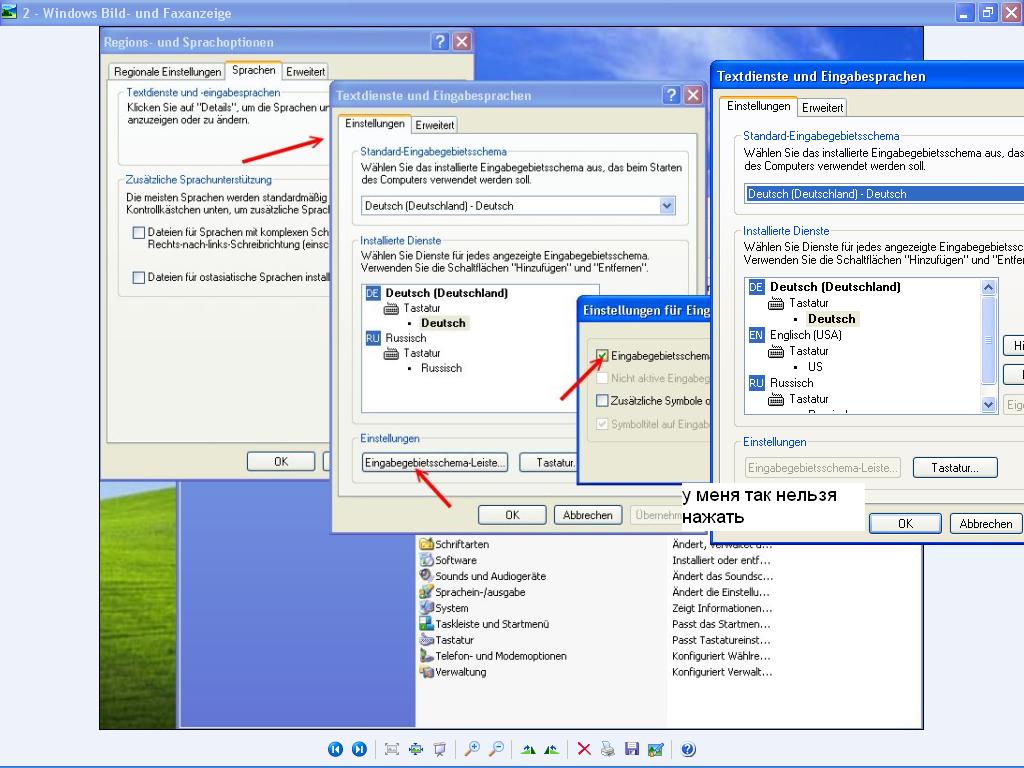Viewport: 1024px width, 768px height.
Task: Click the Best Fit toolbar icon
Action: (x=392, y=749)
